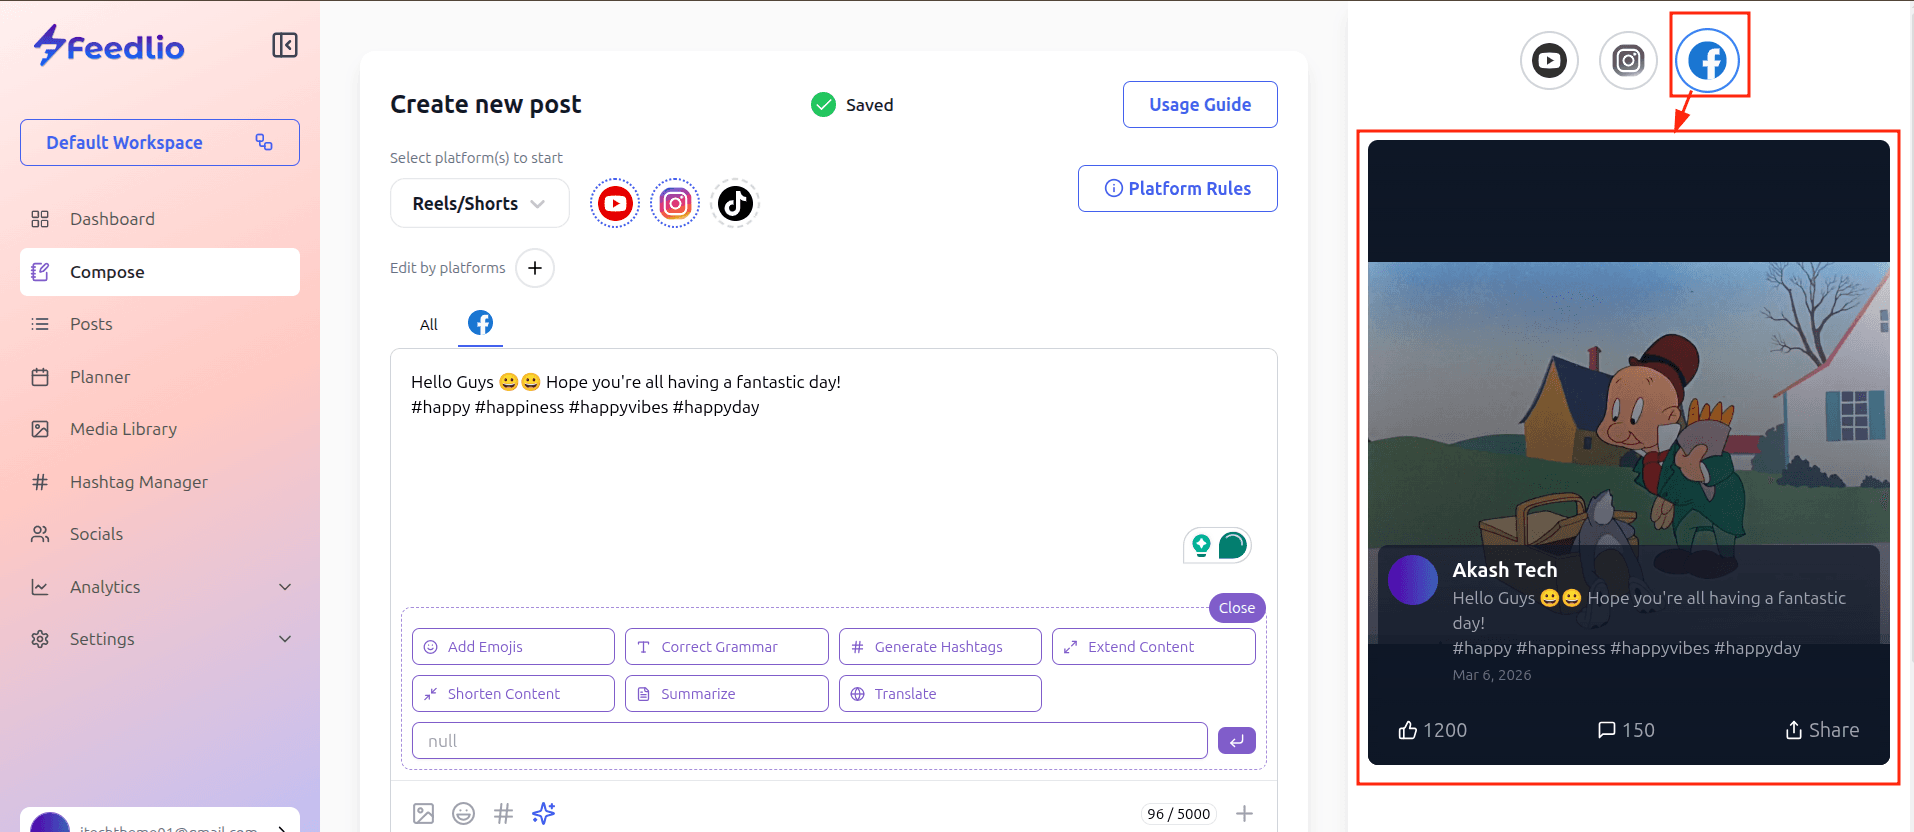Screen dimensions: 1914x832
Task: Show the Instagram preview
Action: pyautogui.click(x=1628, y=61)
